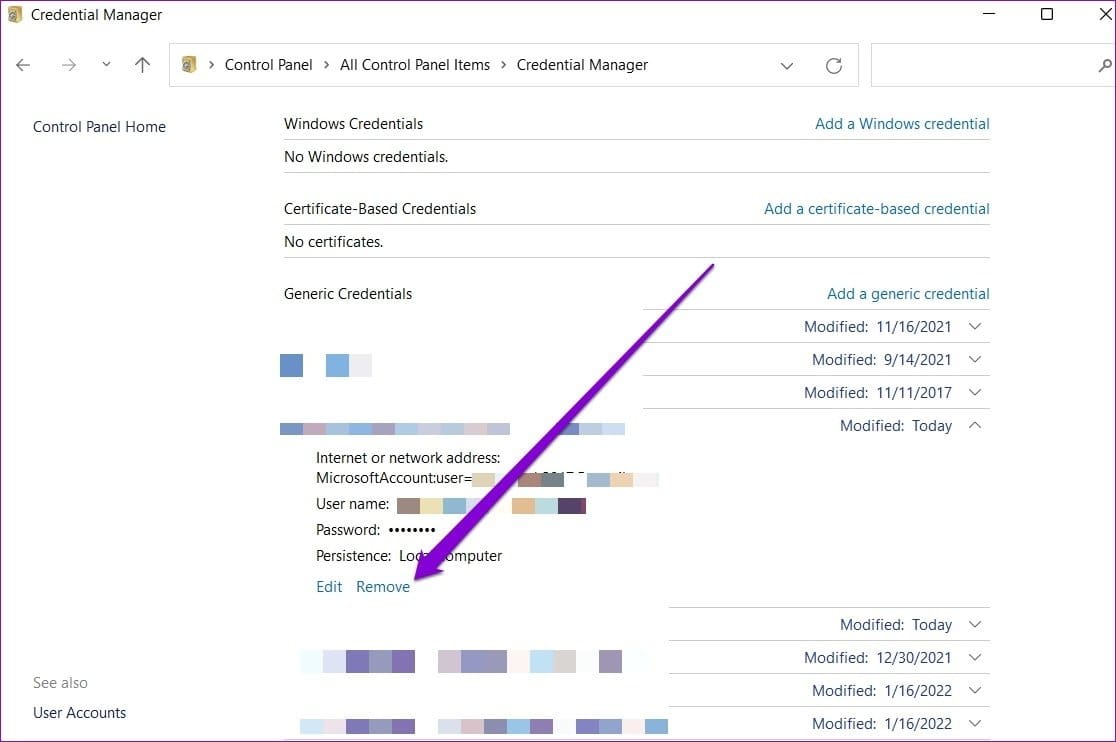Select All Control Panel Items breadcrumb
Screen dimensions: 1116x742
click(x=415, y=65)
